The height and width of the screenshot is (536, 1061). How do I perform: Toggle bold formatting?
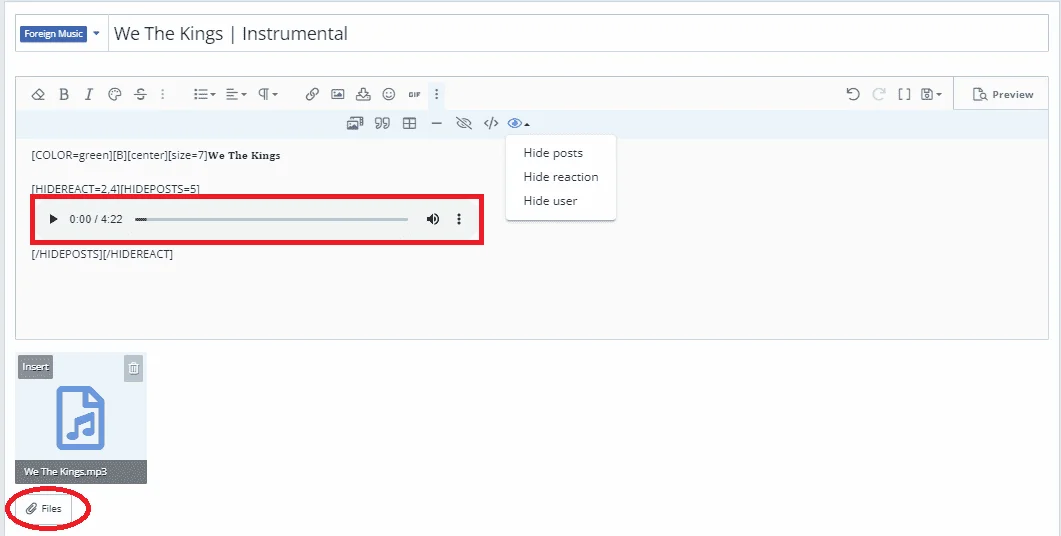[64, 95]
